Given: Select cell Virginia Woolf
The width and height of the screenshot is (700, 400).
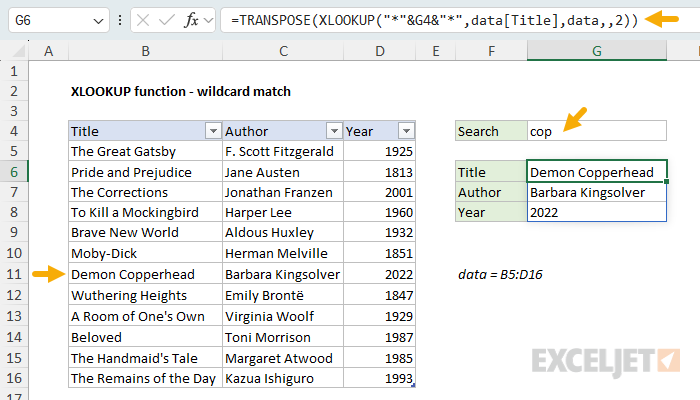Looking at the screenshot, I should click(283, 316).
